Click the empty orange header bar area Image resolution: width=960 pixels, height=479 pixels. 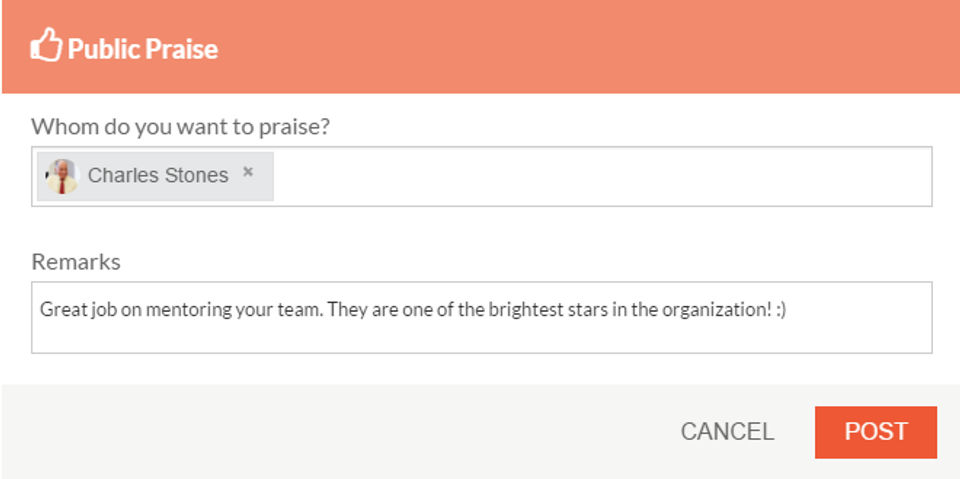[600, 47]
